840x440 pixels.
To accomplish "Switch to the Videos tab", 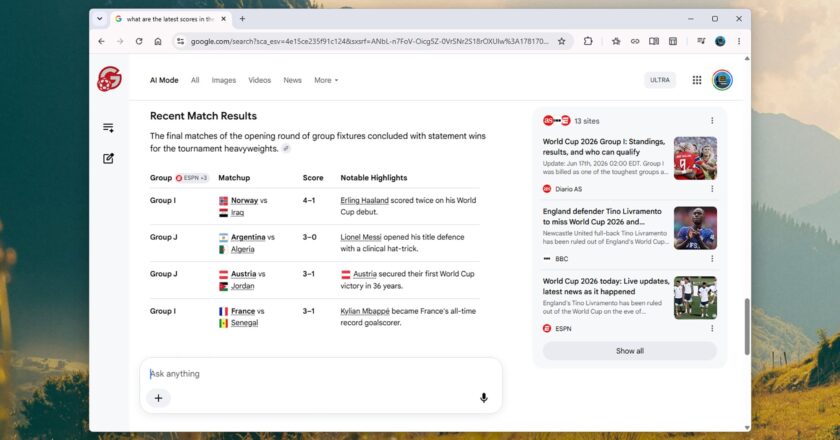I will click(x=259, y=80).
